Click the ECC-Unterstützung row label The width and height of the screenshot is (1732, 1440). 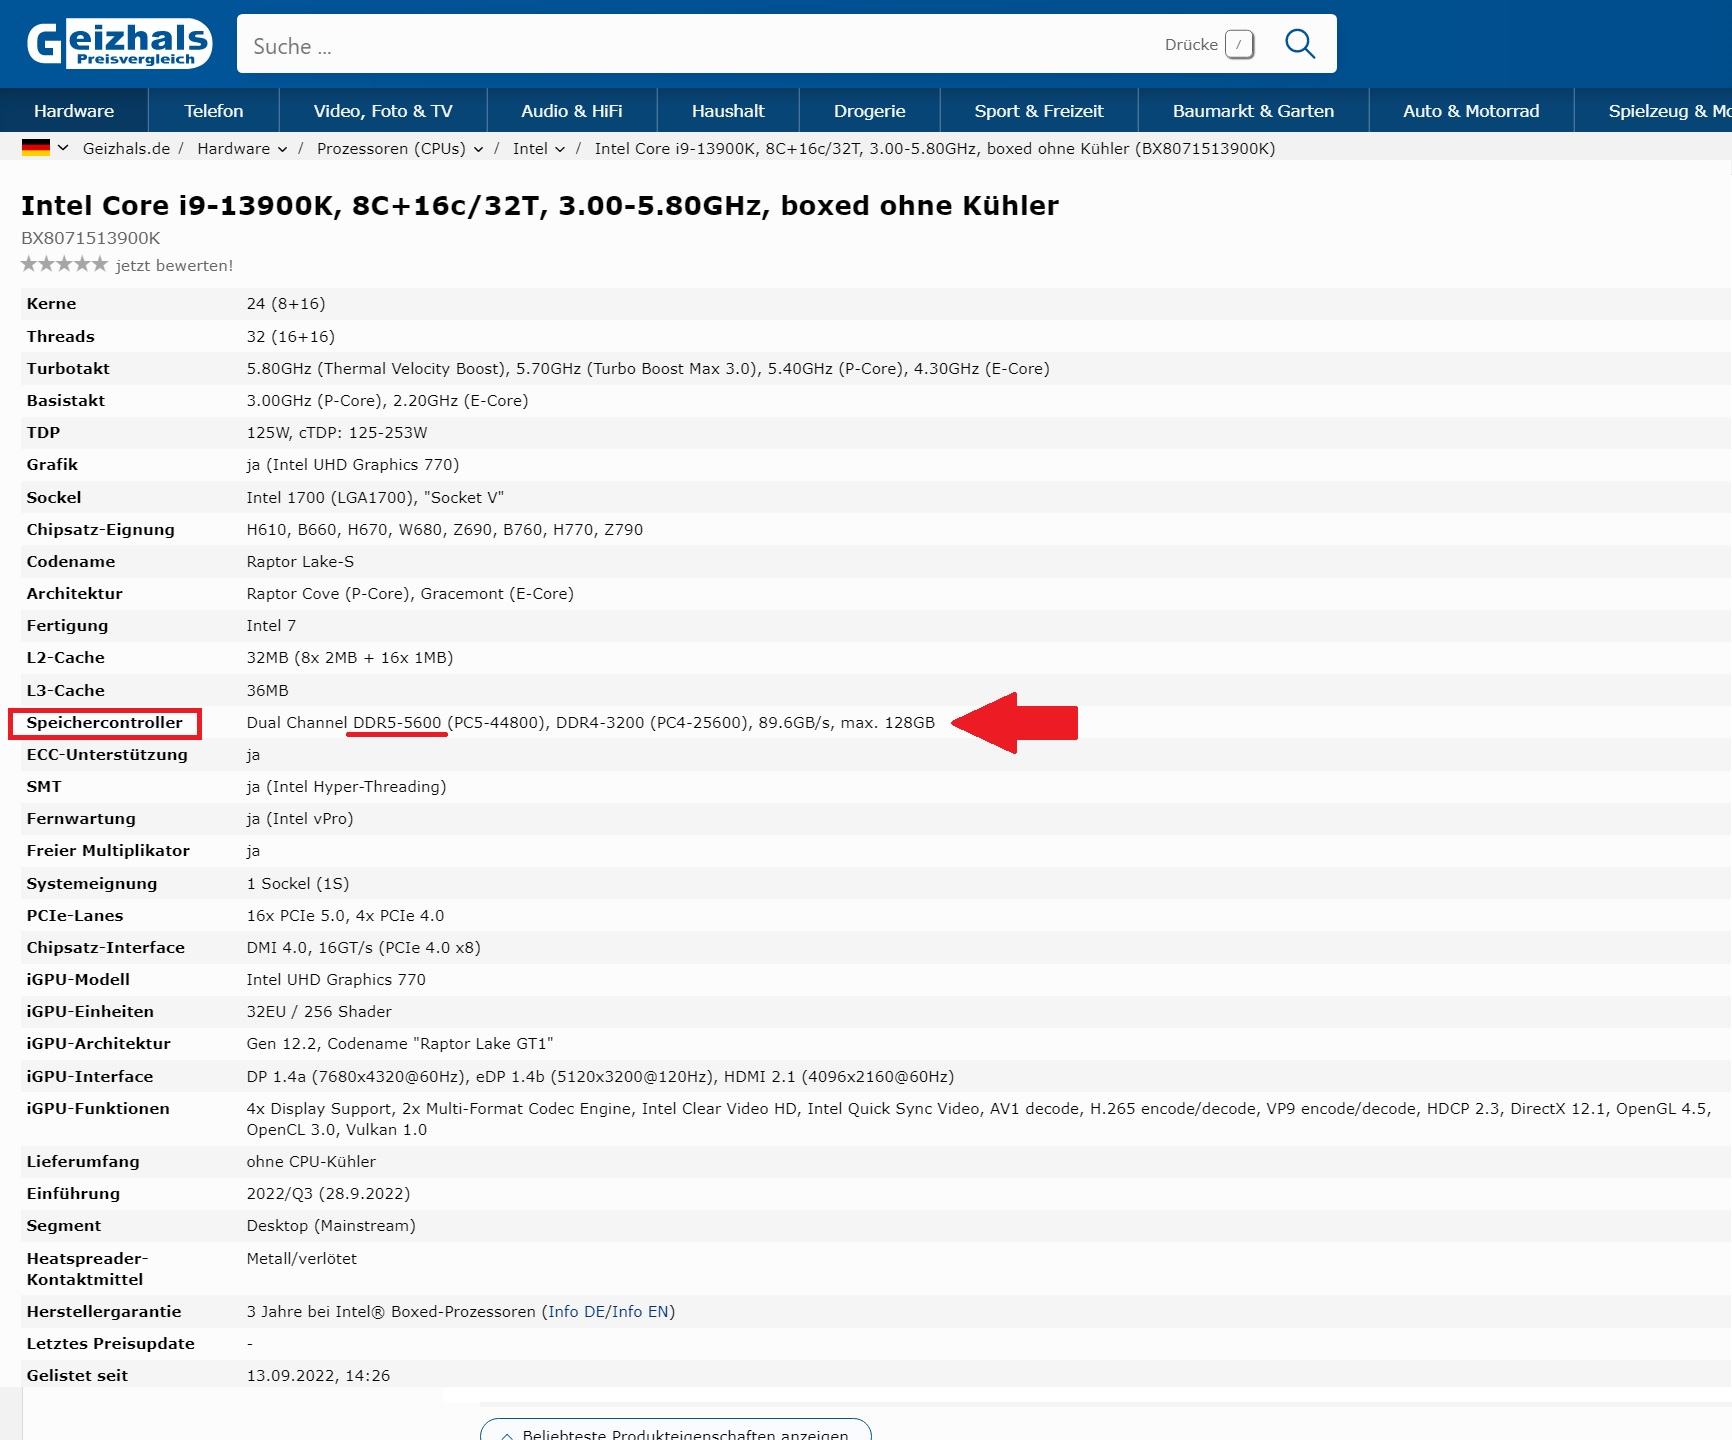point(107,755)
